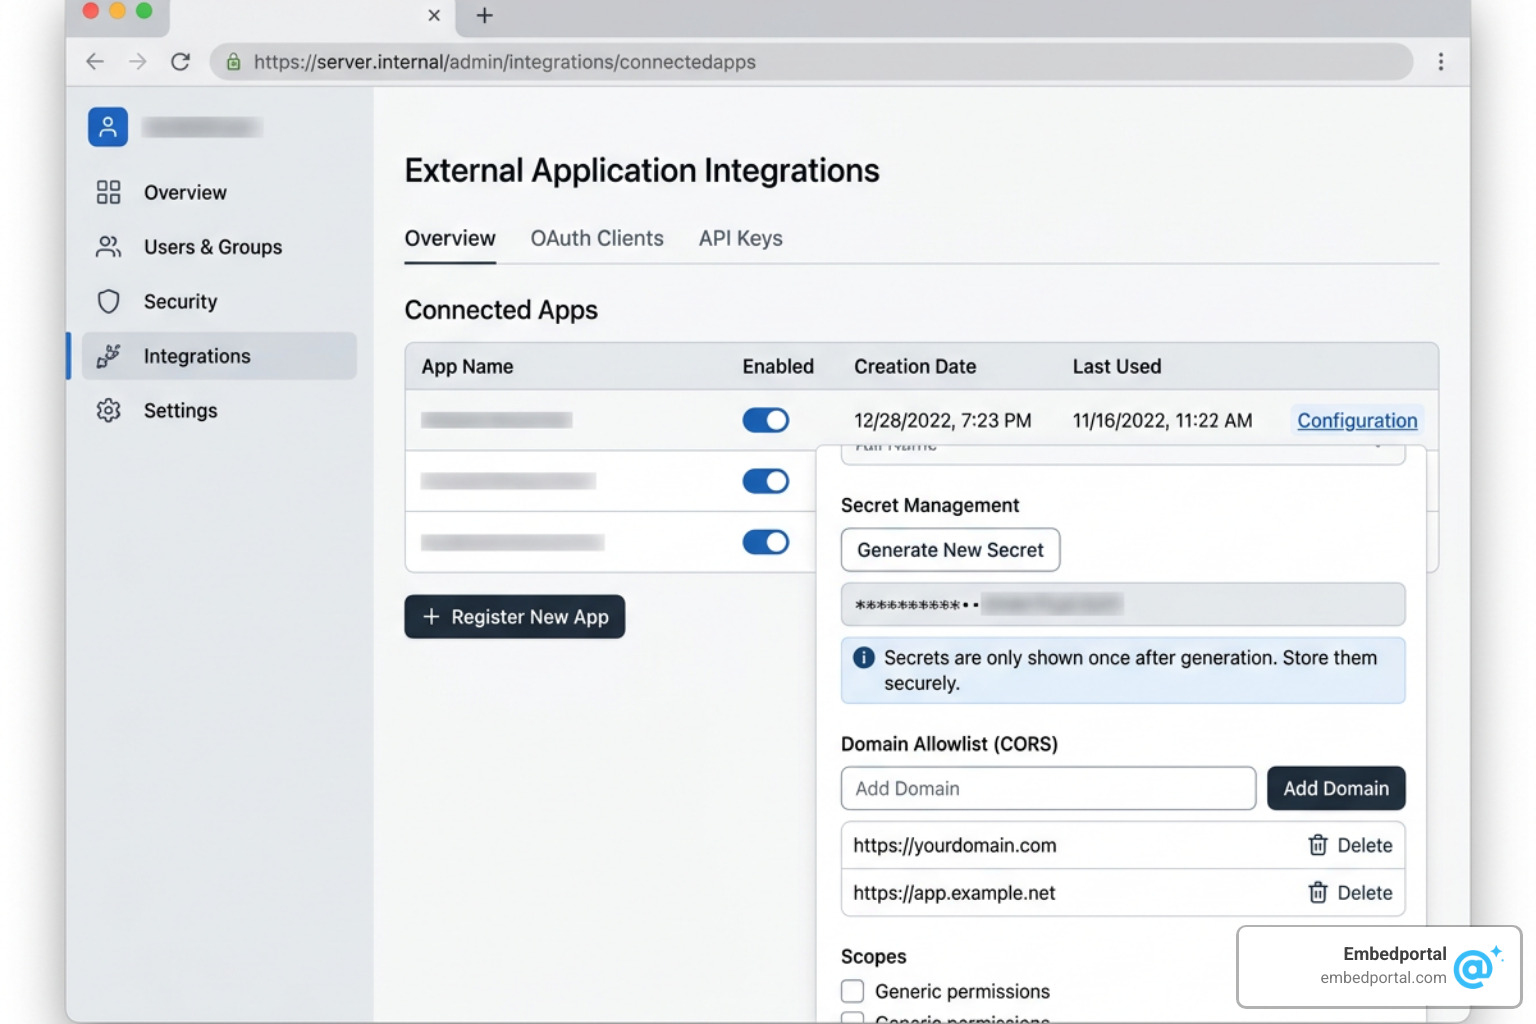The width and height of the screenshot is (1536, 1024).
Task: Click the browser forward arrow
Action: coord(138,62)
